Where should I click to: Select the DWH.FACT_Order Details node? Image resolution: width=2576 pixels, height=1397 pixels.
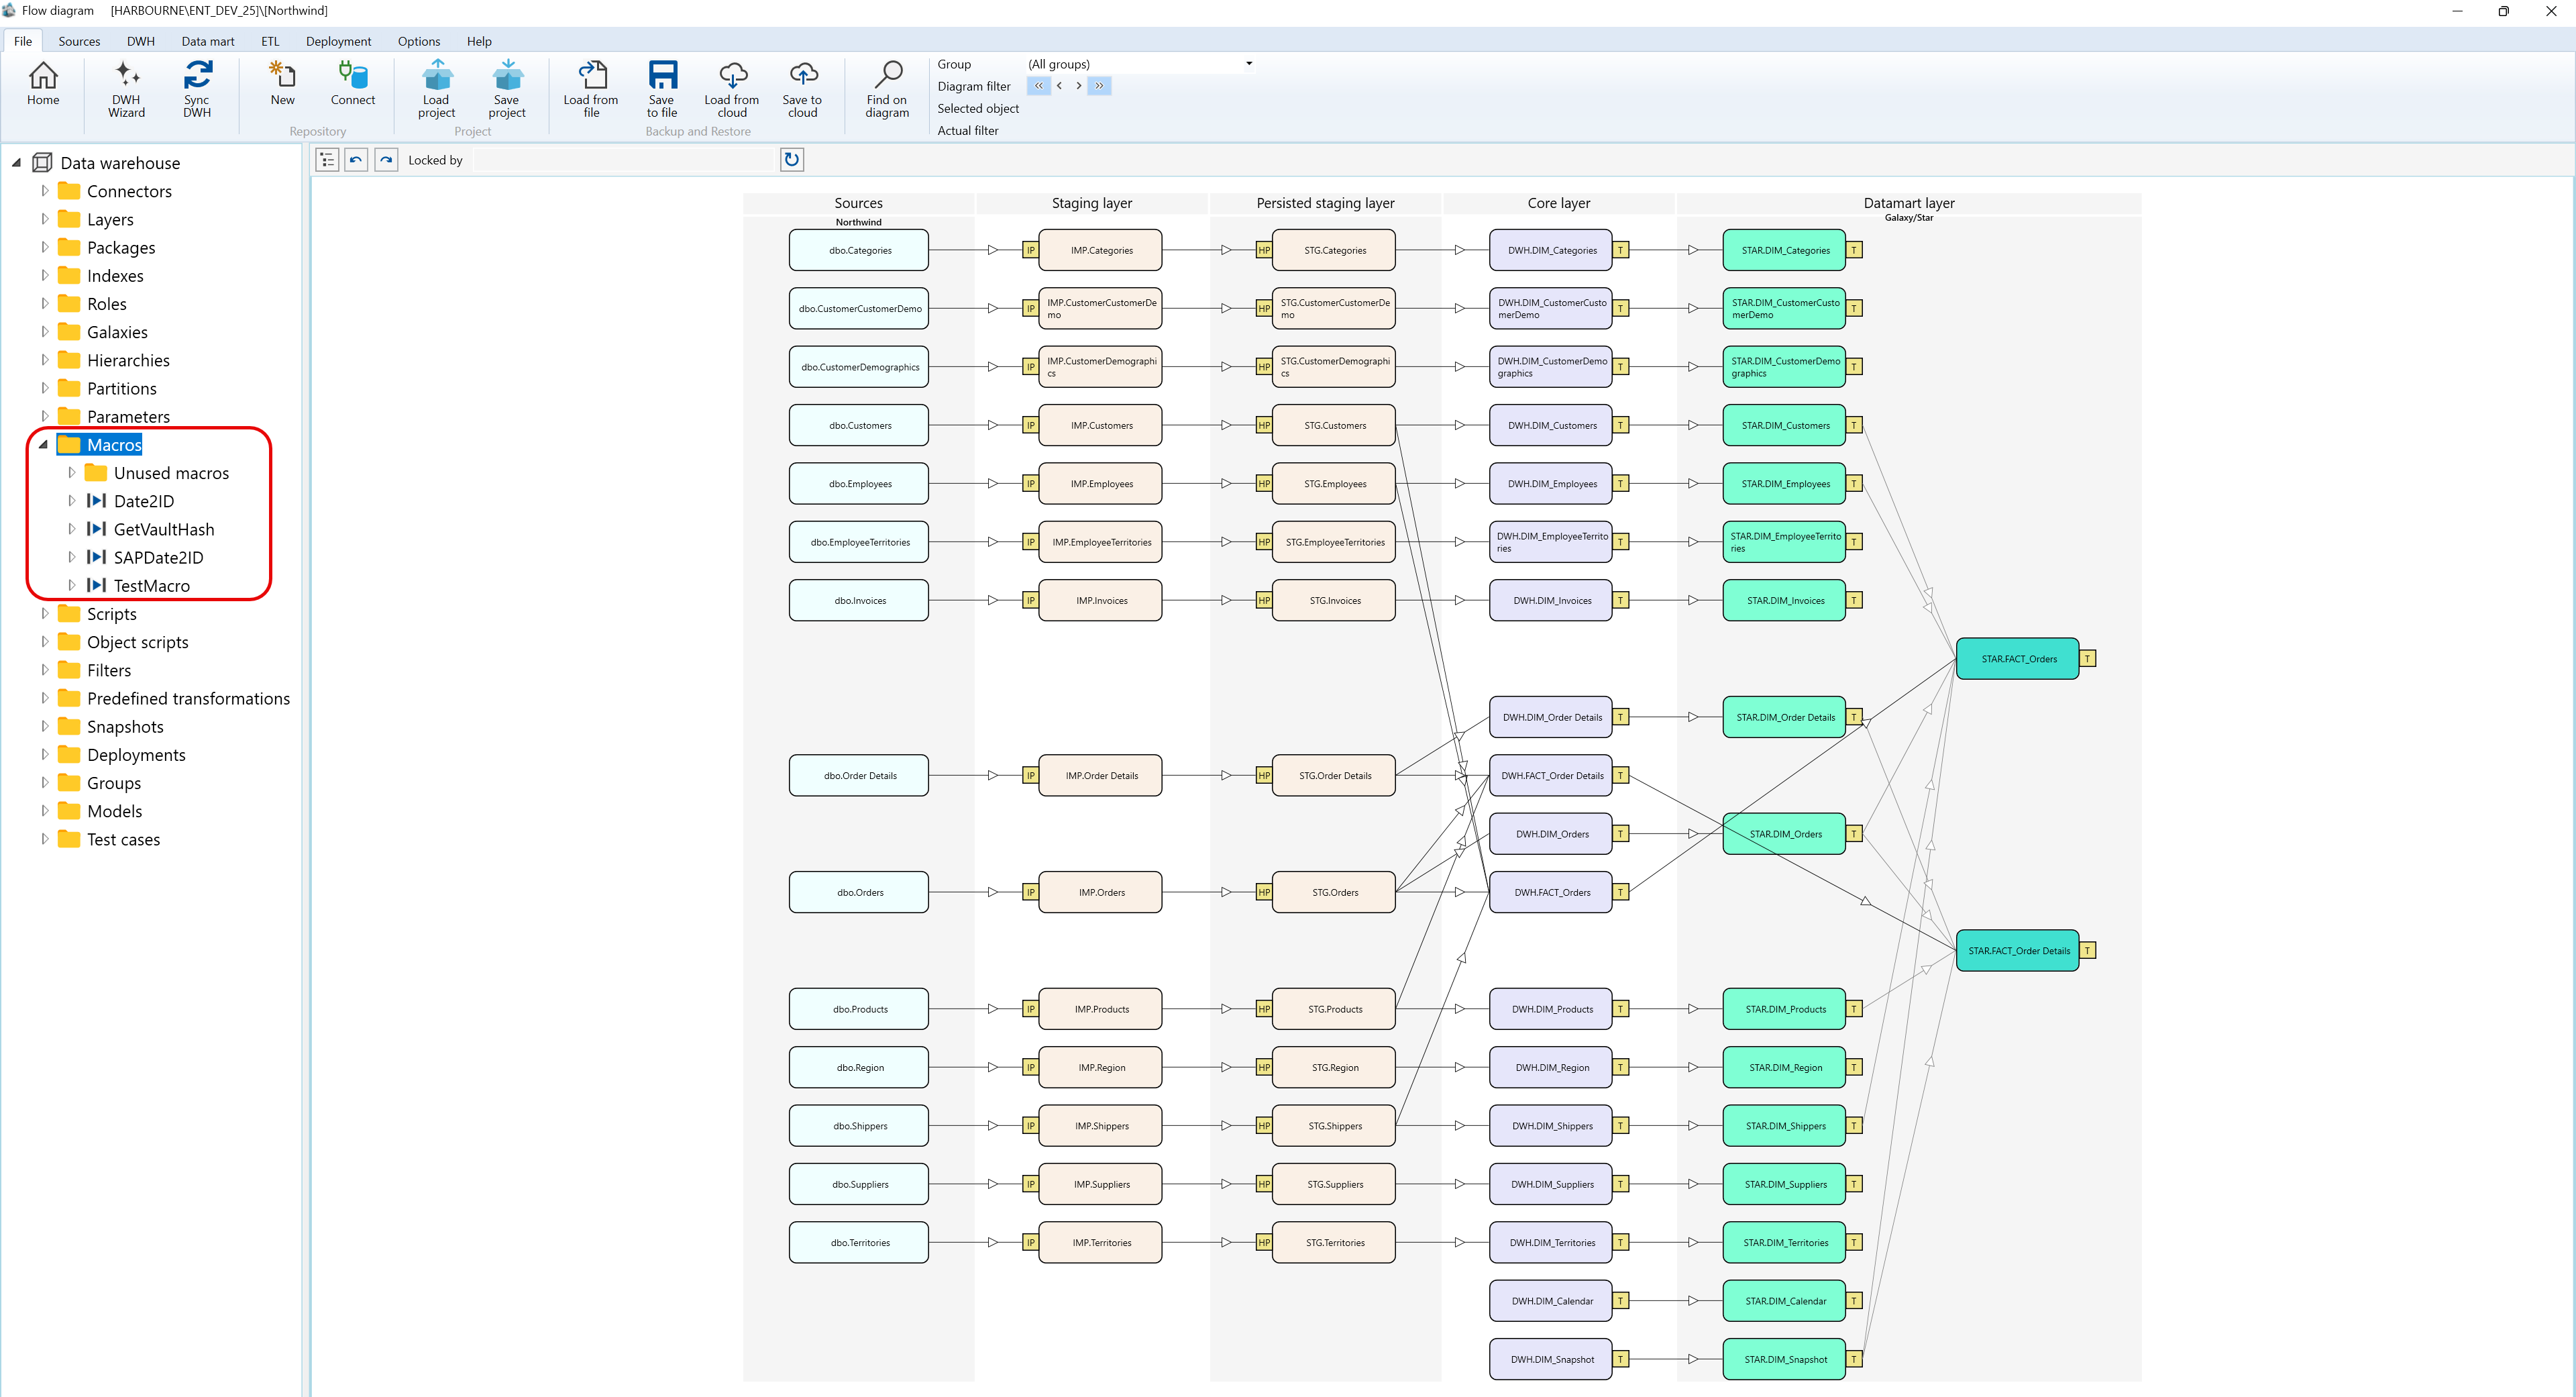(x=1551, y=776)
